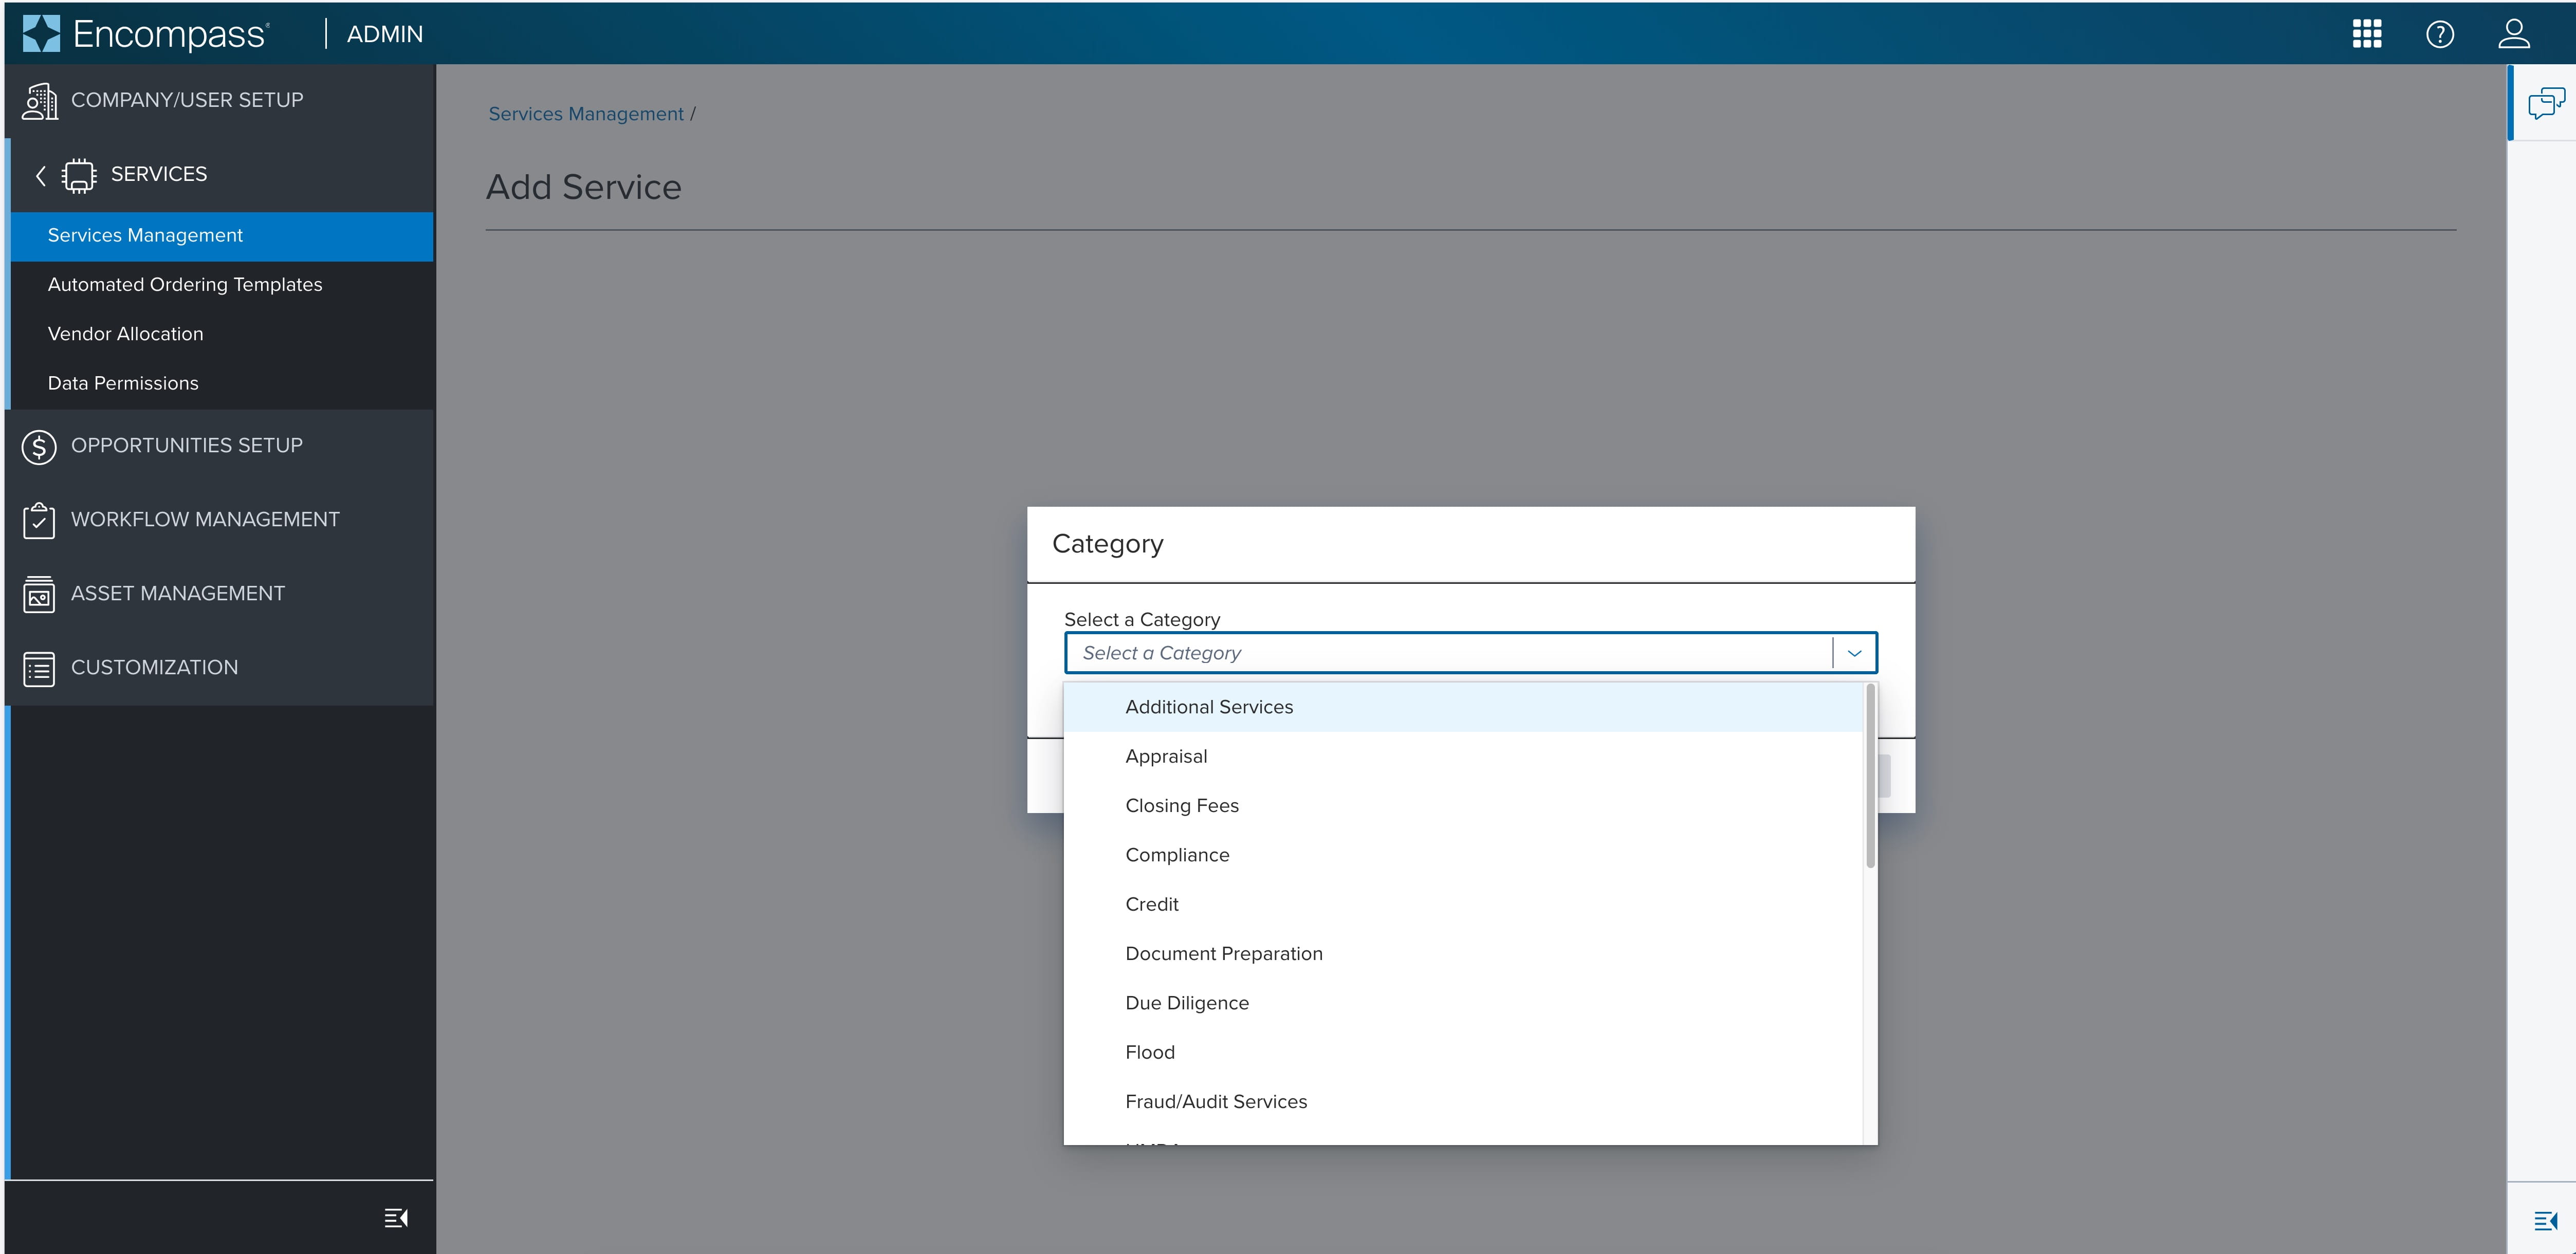Choose Appraisal from category list
The height and width of the screenshot is (1254, 2576).
(1166, 756)
